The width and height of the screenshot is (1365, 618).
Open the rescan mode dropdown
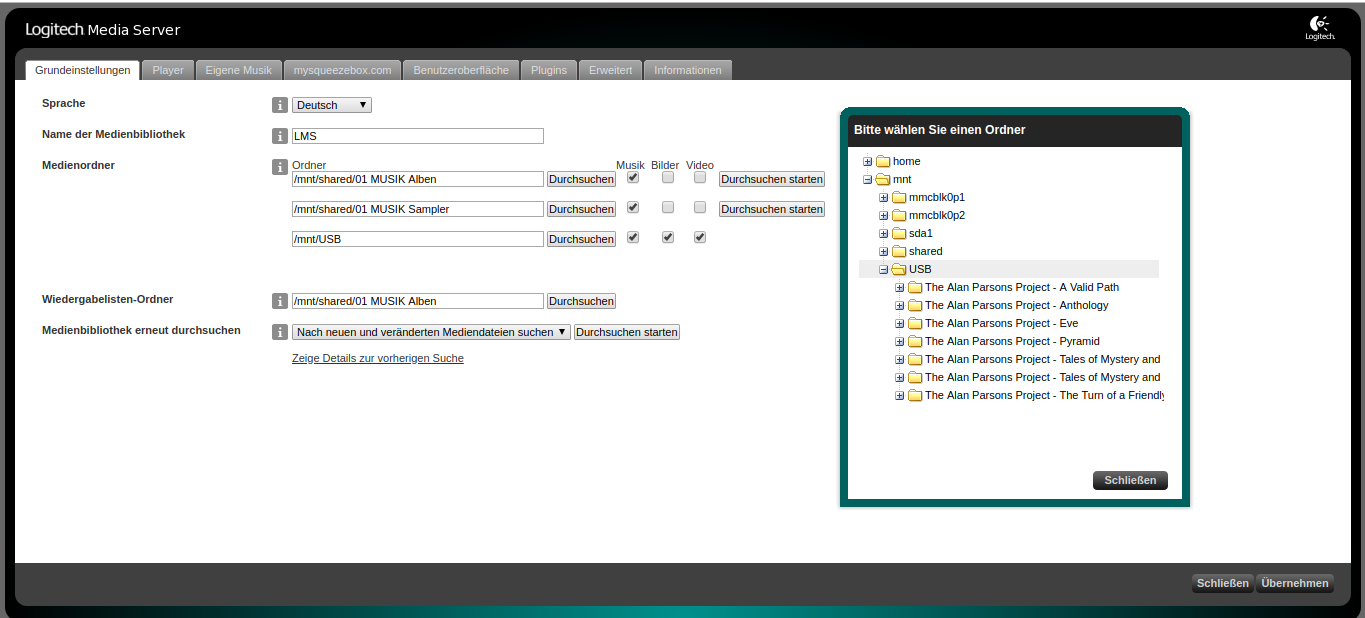click(431, 332)
